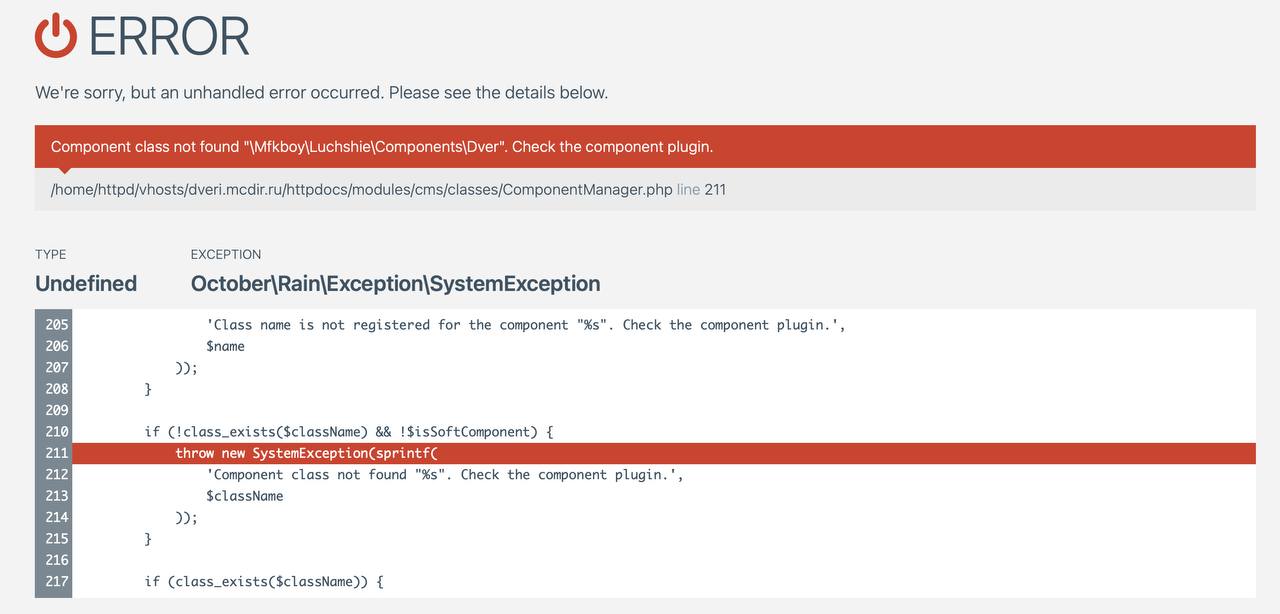The height and width of the screenshot is (614, 1280).
Task: Click the $className variable code line
Action: tap(245, 496)
